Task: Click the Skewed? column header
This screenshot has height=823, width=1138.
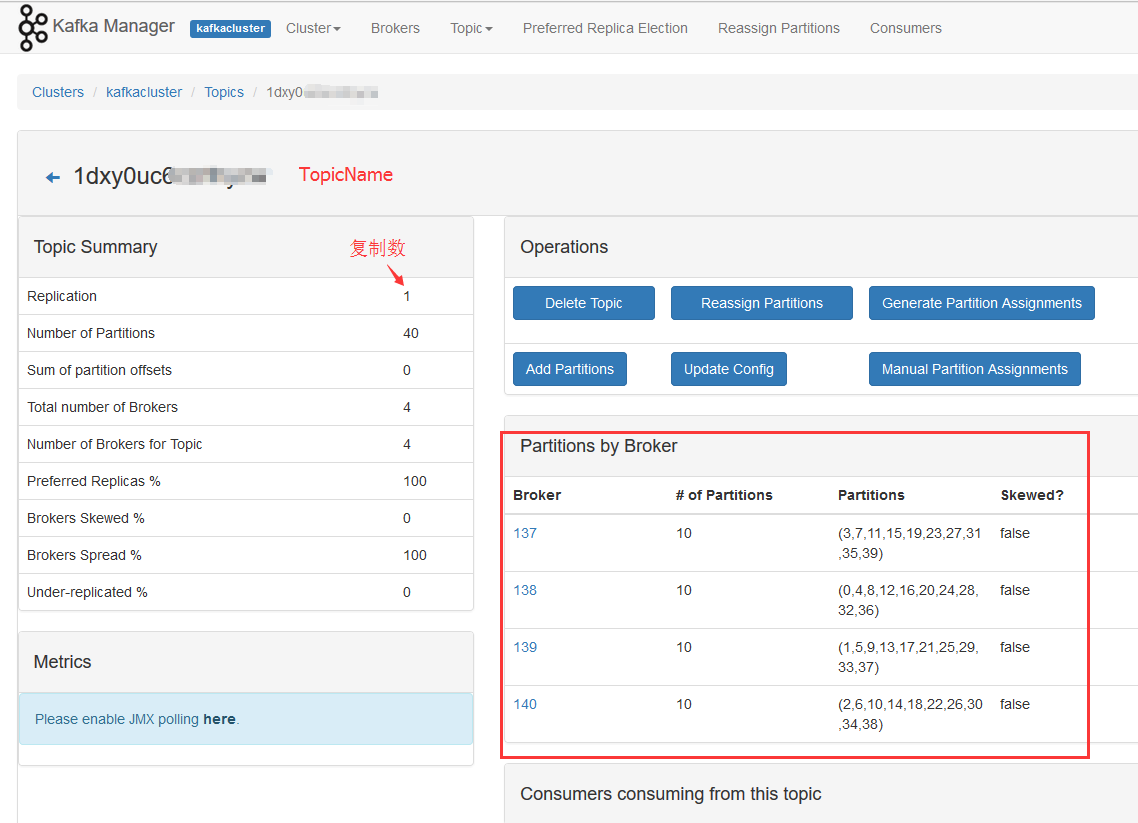Action: click(1031, 495)
